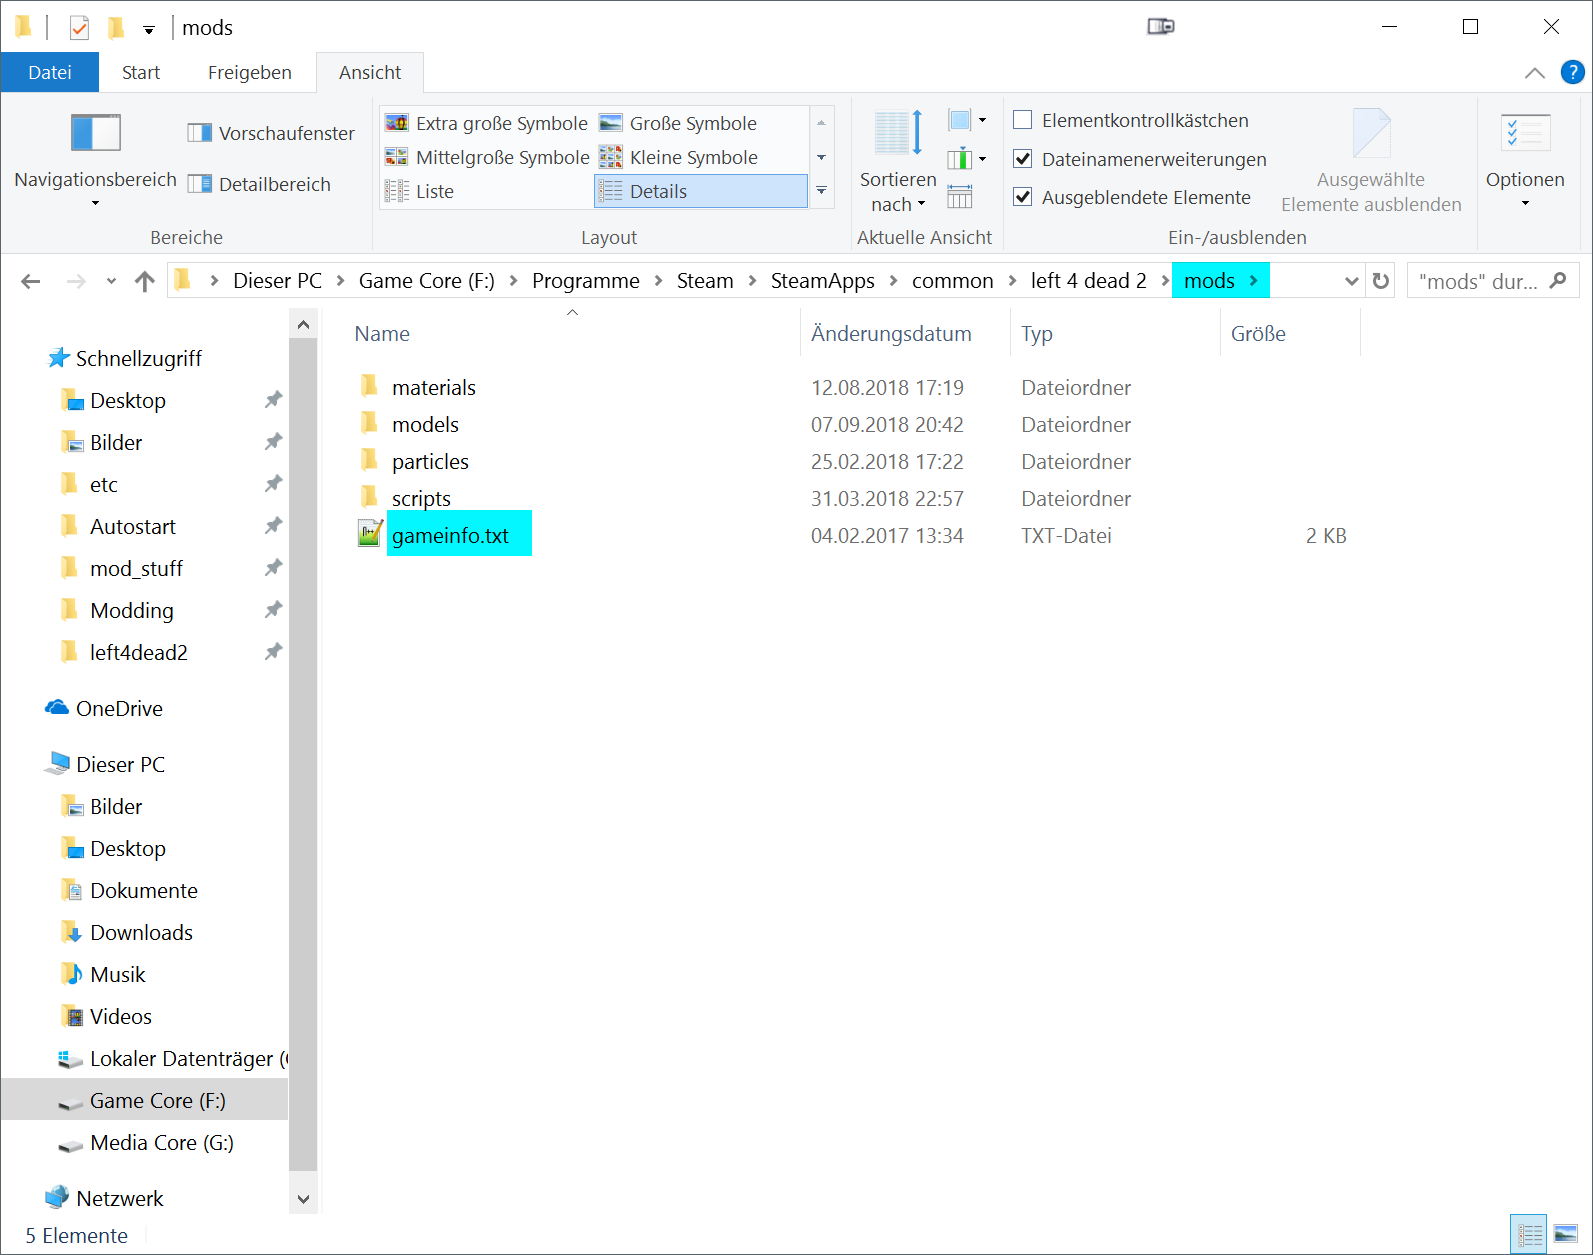Open the group-by (Gruppieren) dropdown
The image size is (1593, 1255).
(x=967, y=120)
